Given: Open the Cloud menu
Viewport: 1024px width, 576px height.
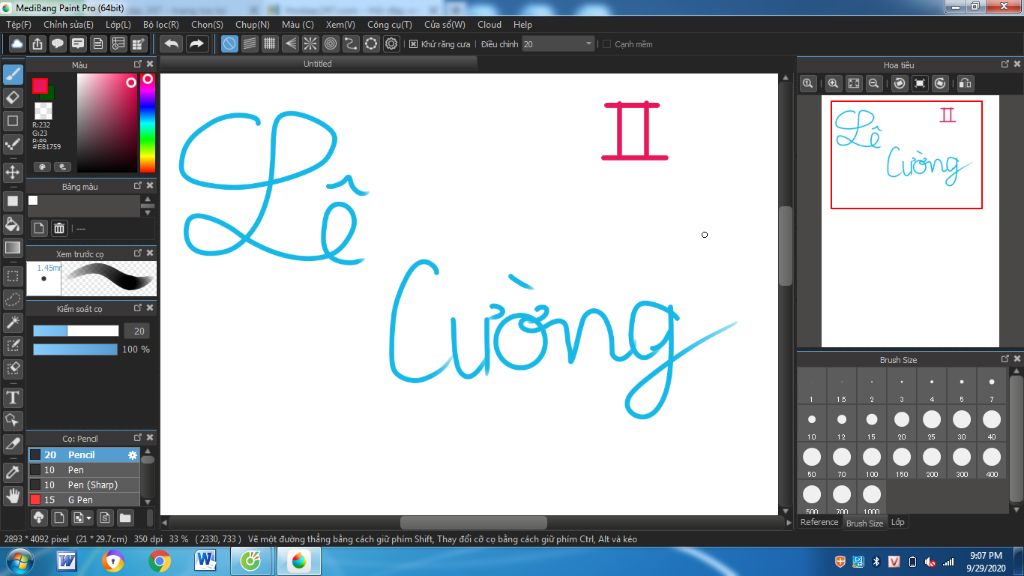Looking at the screenshot, I should (489, 24).
